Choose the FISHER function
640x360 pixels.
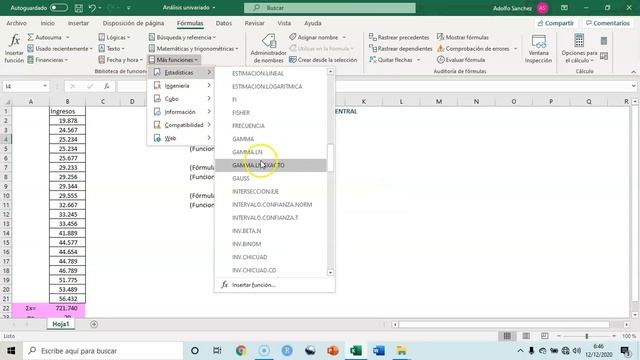tap(241, 113)
